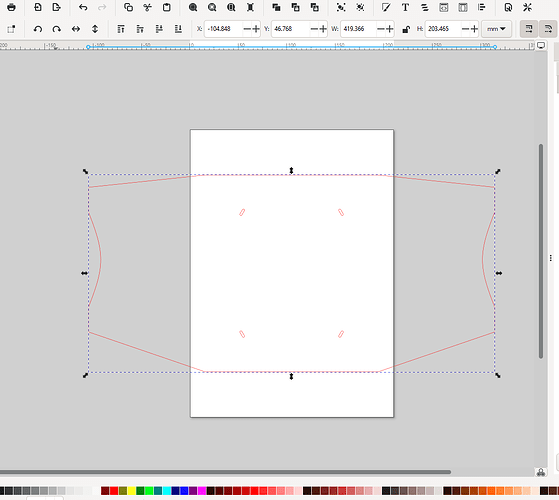559x500 pixels.
Task: Click the Cut scissors icon
Action: (x=148, y=7)
